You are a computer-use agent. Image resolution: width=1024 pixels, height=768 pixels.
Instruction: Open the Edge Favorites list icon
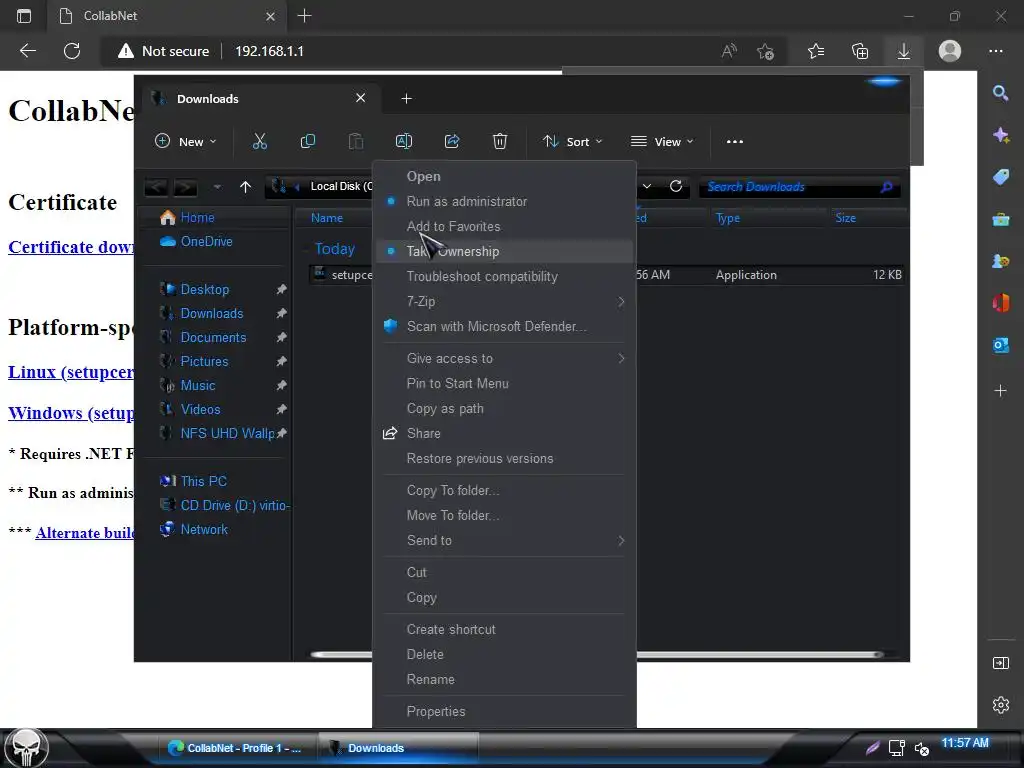(x=816, y=51)
